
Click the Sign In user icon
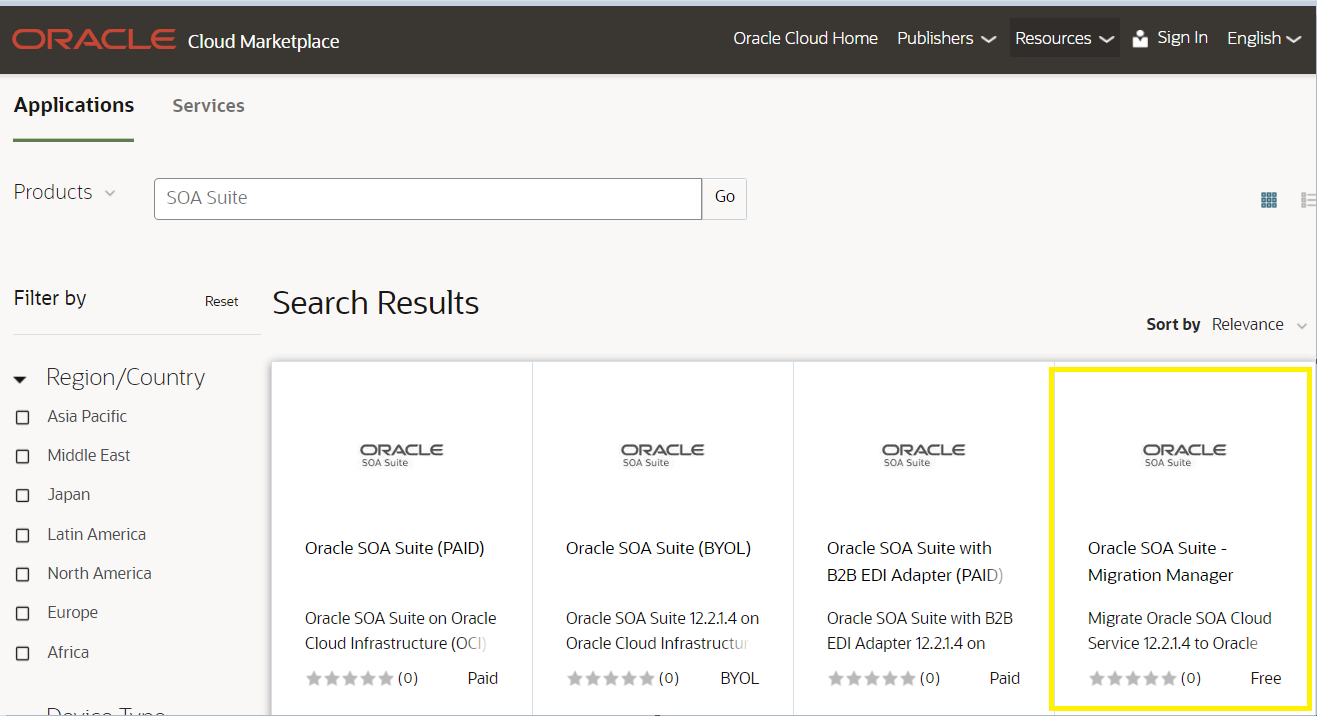pos(1140,39)
